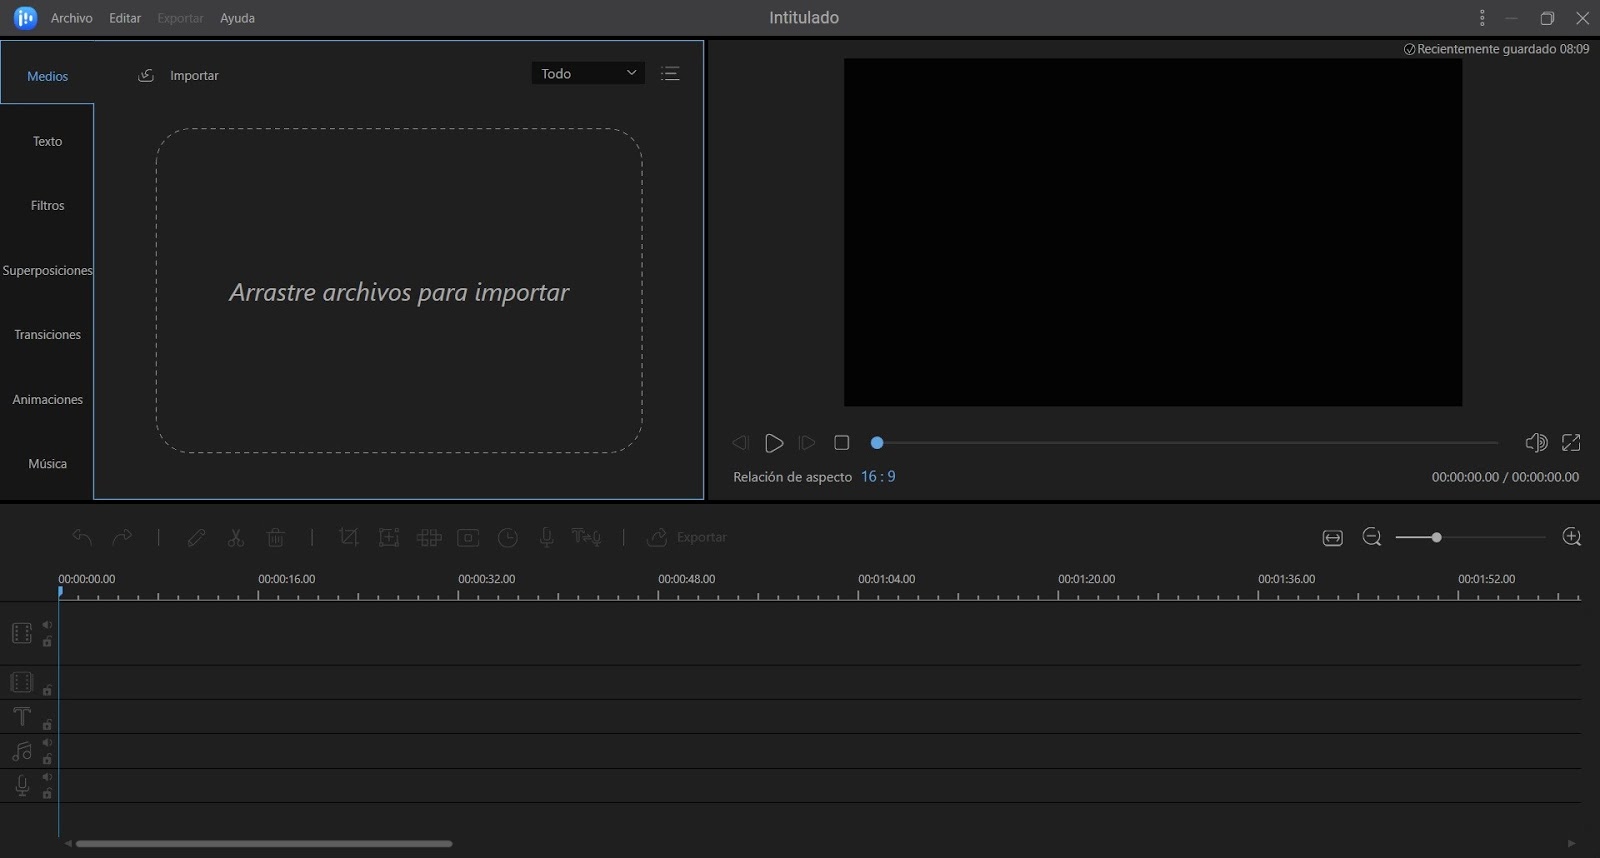This screenshot has height=858, width=1600.
Task: Click the voiceover track microphone icon
Action: click(21, 786)
